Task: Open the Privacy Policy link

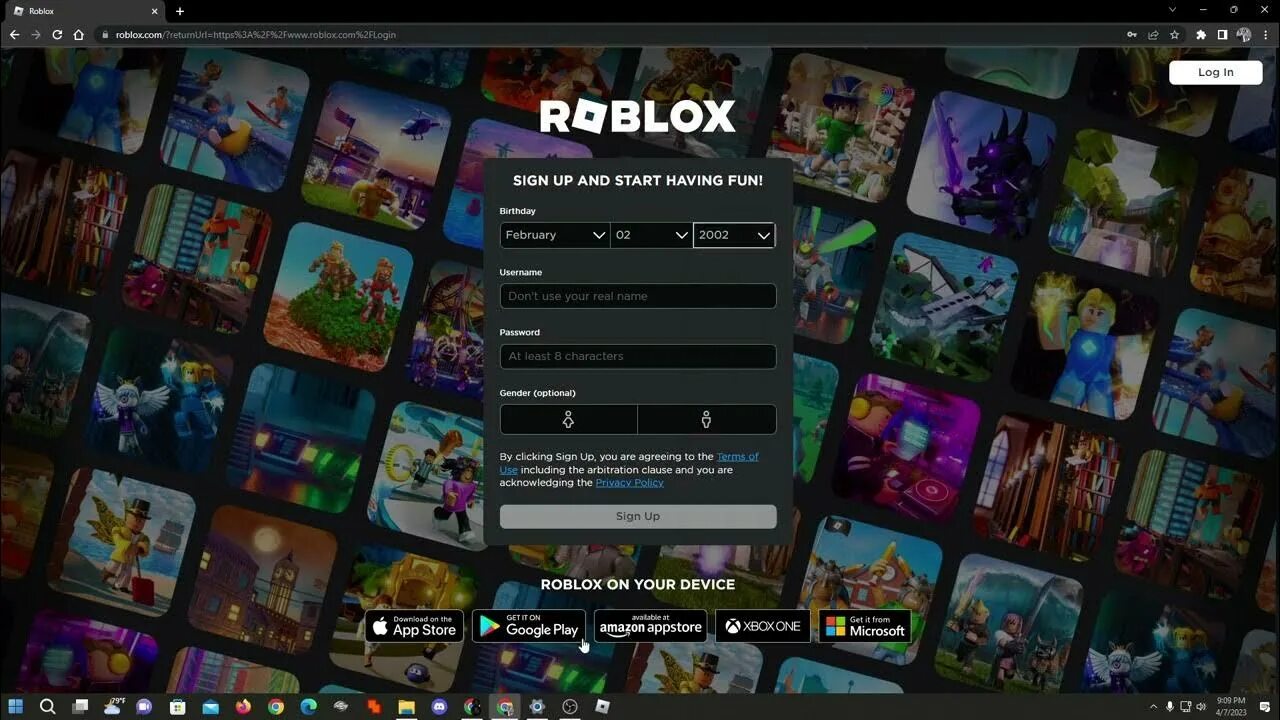Action: point(629,482)
